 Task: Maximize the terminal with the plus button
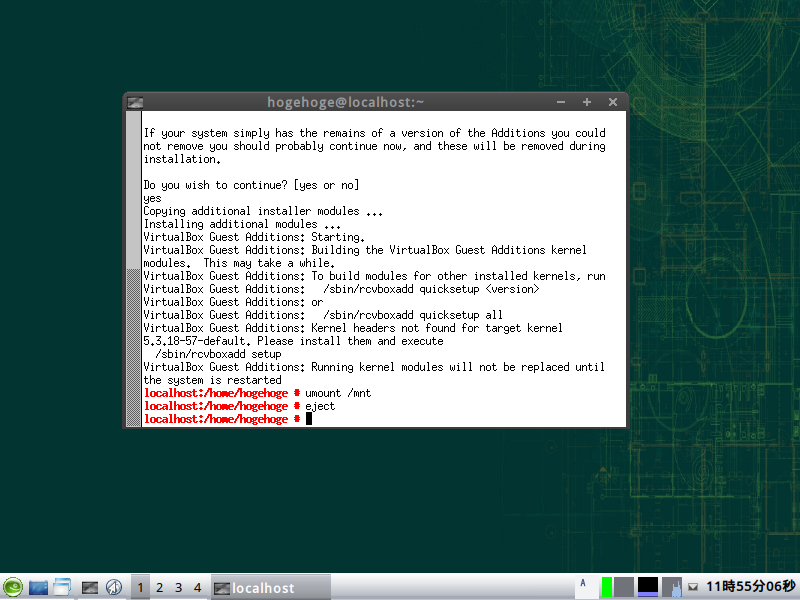click(x=587, y=103)
